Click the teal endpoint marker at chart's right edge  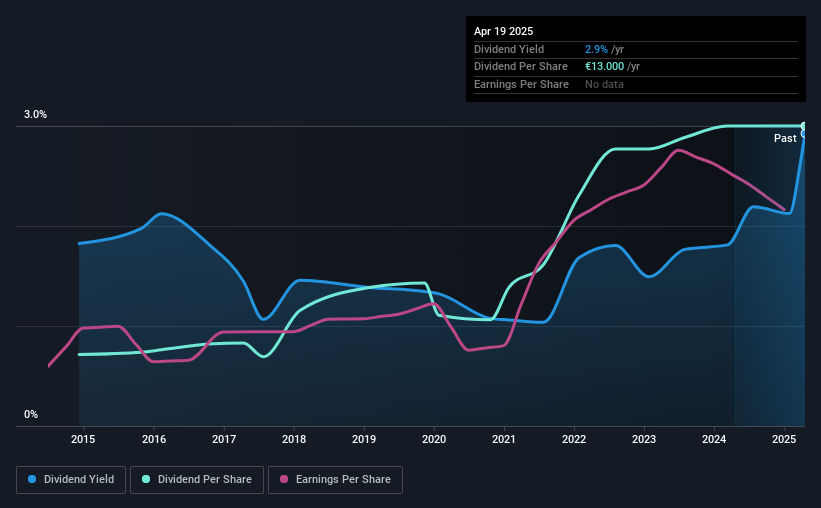click(x=804, y=126)
